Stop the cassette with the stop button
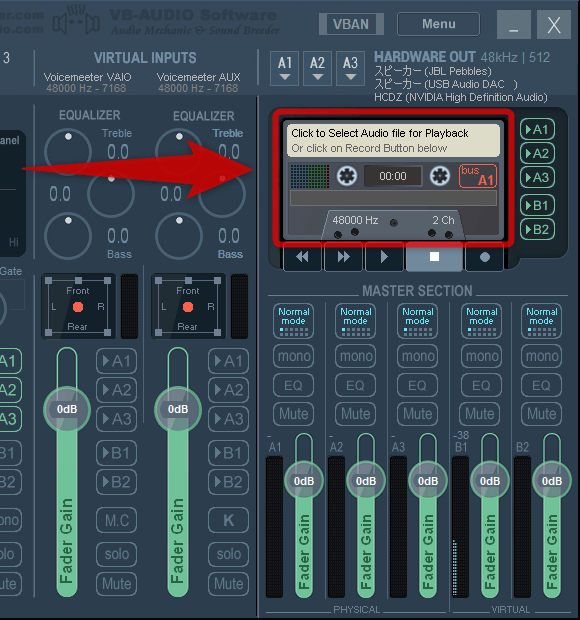Viewport: 580px width, 620px height. tap(434, 257)
